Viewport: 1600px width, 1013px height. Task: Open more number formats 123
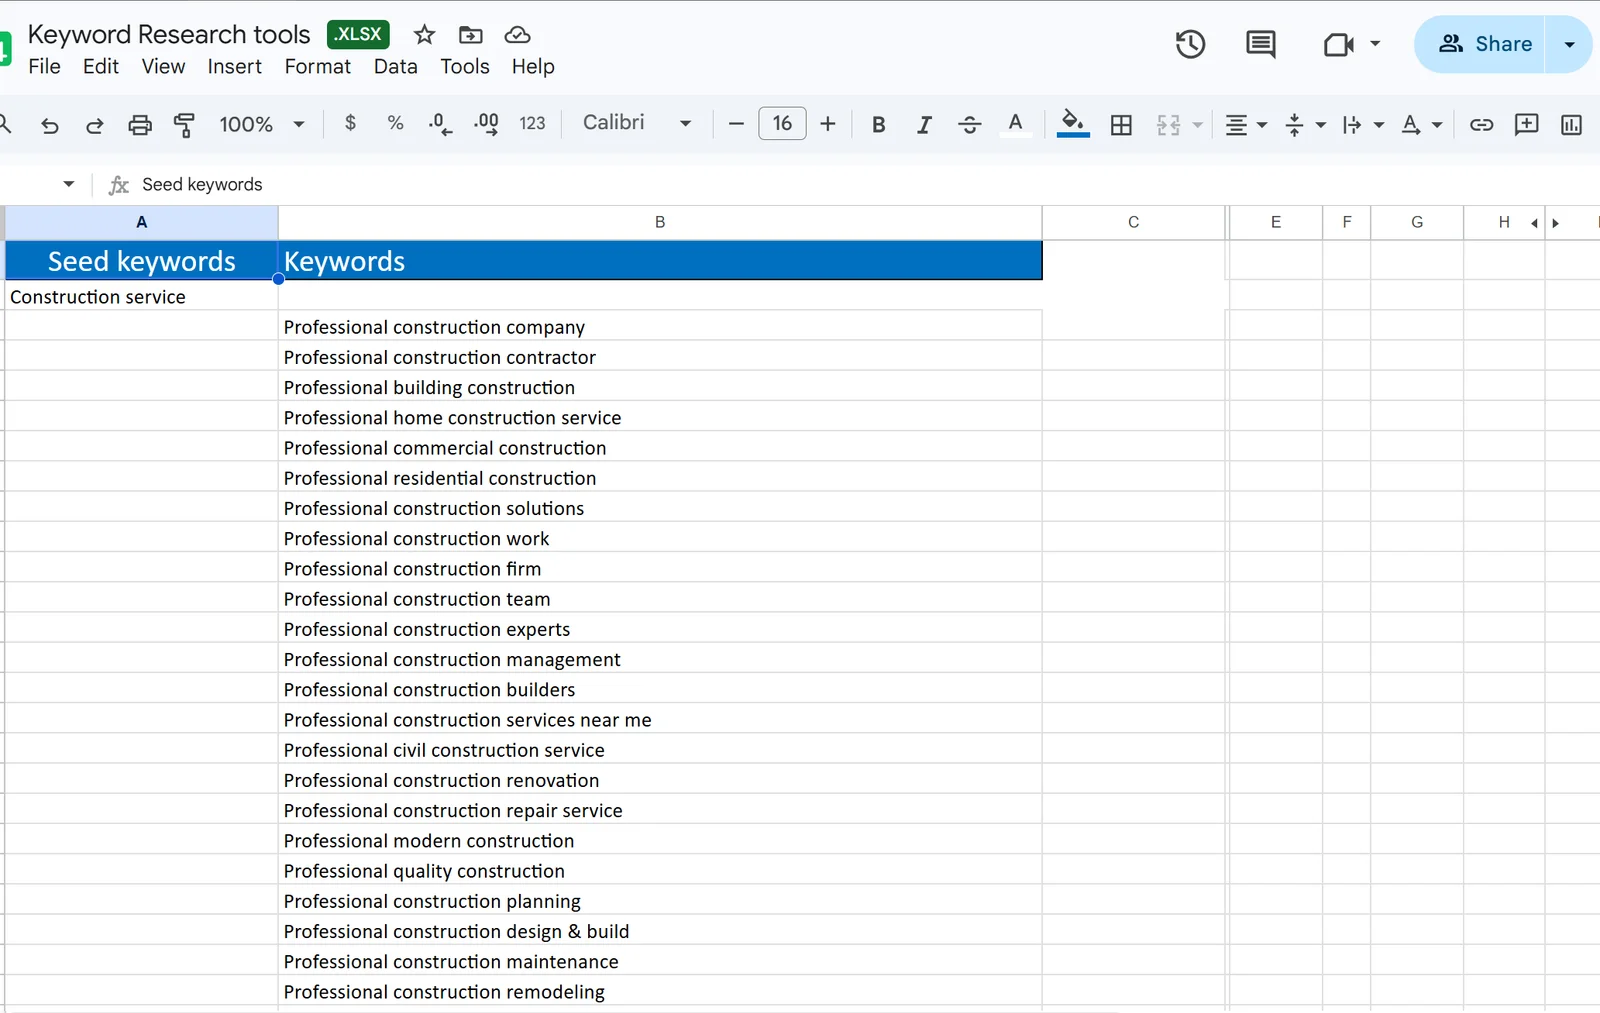coord(532,123)
